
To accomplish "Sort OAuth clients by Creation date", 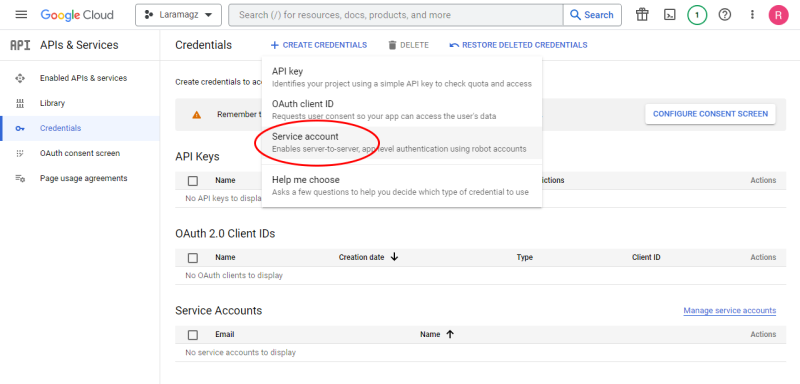I will (361, 257).
